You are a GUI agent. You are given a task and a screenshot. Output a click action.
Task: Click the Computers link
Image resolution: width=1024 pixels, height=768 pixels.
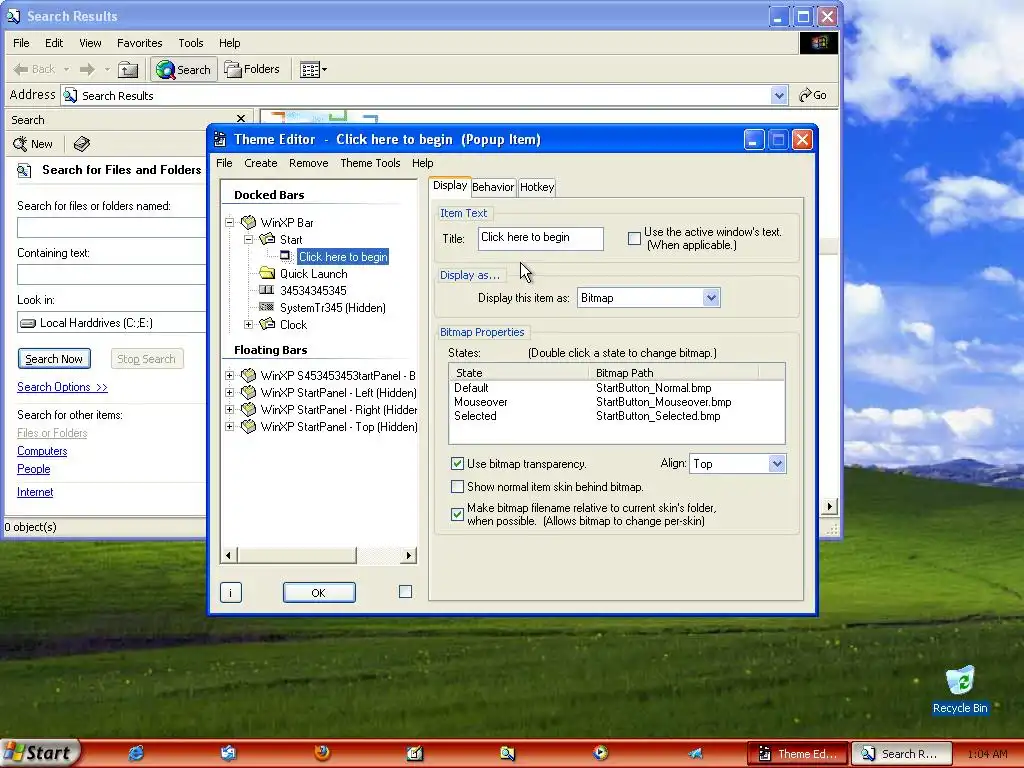point(42,451)
